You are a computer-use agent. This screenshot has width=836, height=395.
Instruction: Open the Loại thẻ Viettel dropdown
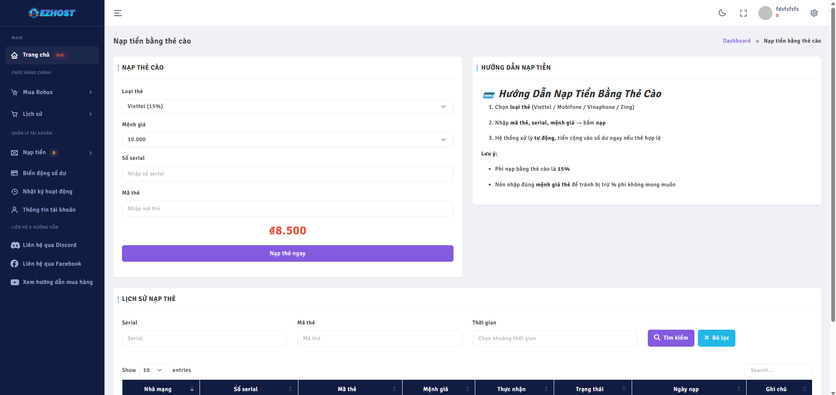point(287,107)
